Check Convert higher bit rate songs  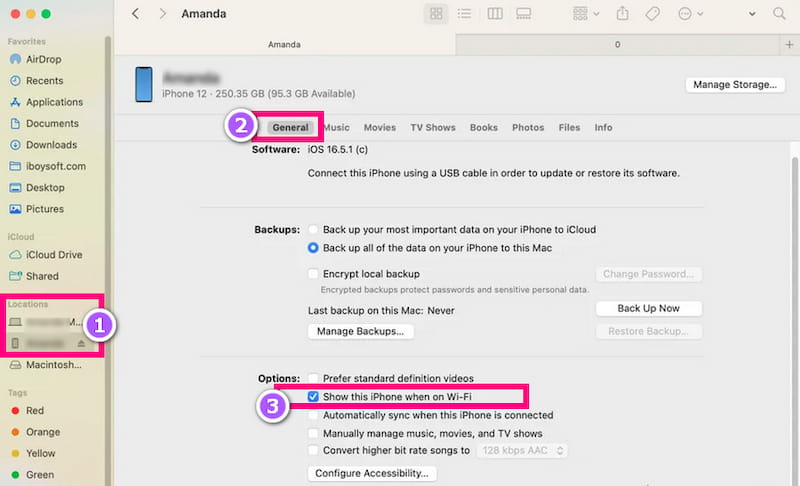(313, 450)
